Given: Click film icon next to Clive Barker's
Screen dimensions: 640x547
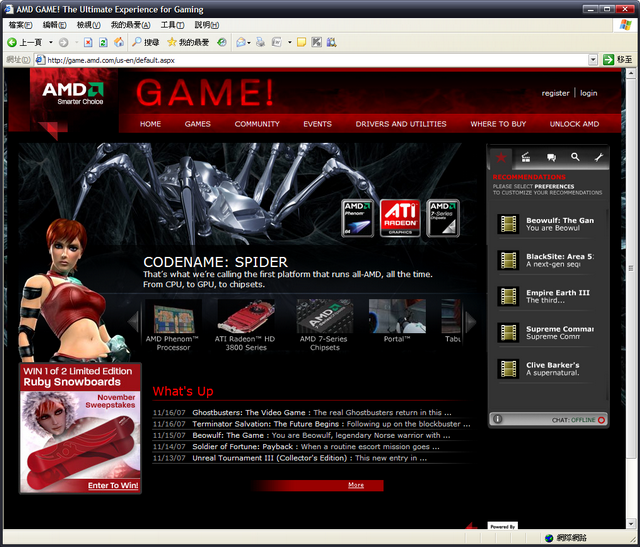Looking at the screenshot, I should pyautogui.click(x=509, y=369).
